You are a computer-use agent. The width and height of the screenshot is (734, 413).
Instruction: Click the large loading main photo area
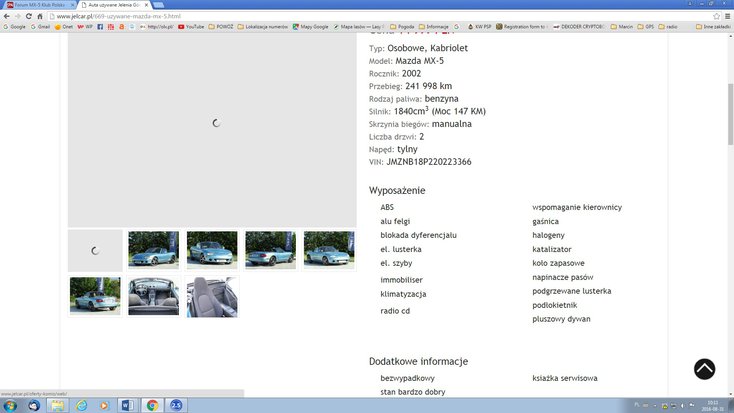click(212, 130)
